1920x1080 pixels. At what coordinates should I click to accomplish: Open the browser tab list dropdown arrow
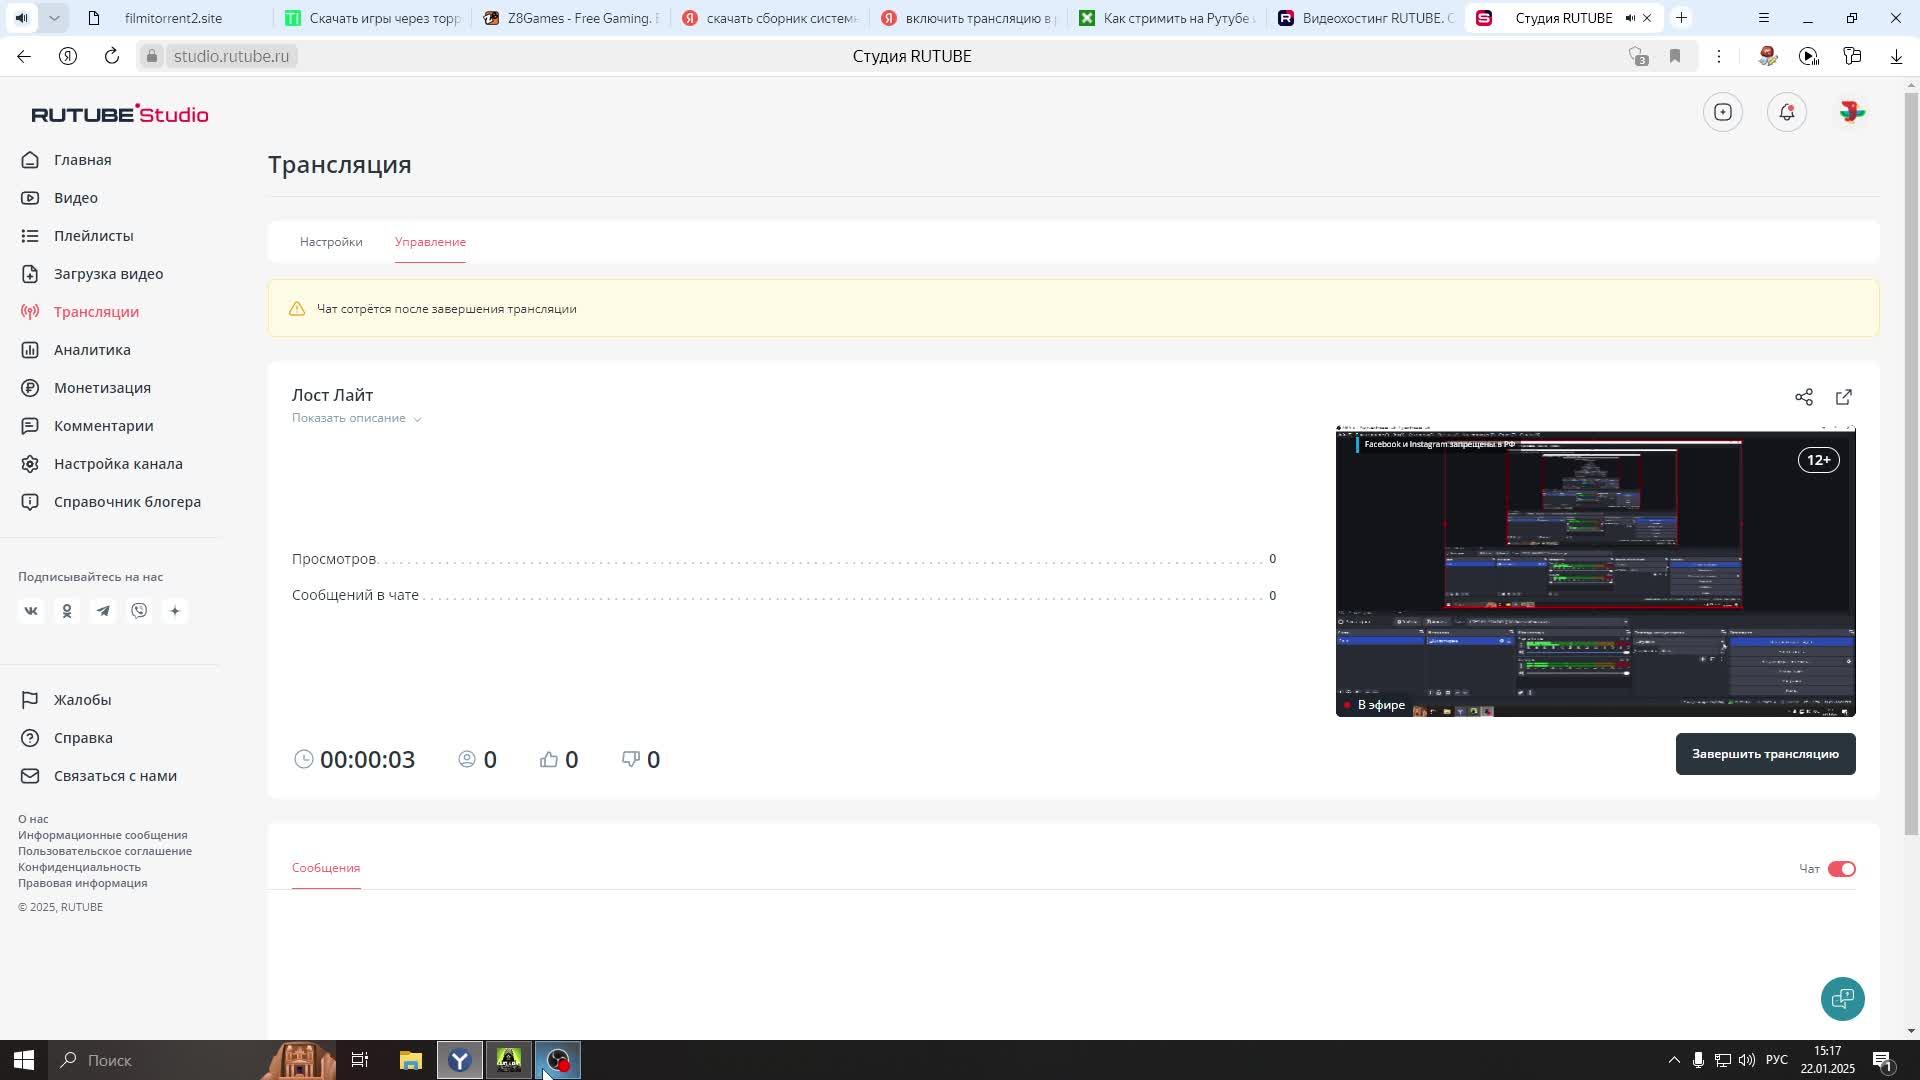coord(54,18)
